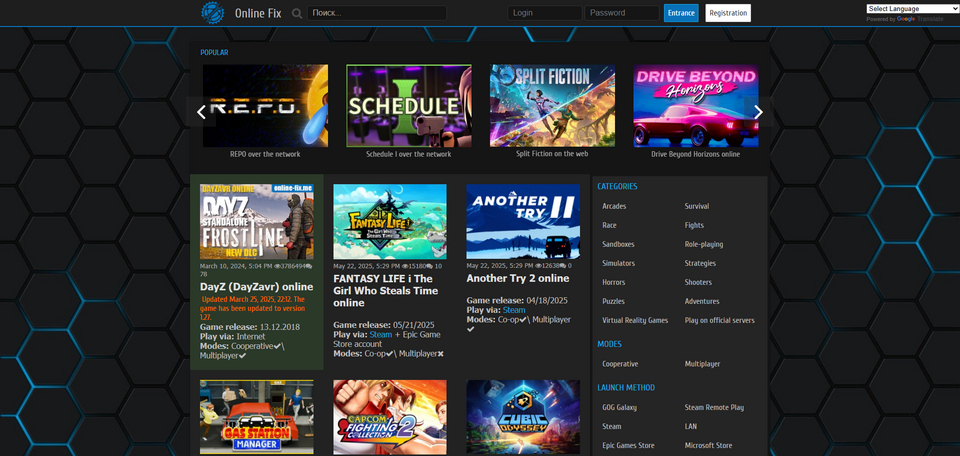
Task: Choose Epic Games Store launch method
Action: pyautogui.click(x=628, y=445)
